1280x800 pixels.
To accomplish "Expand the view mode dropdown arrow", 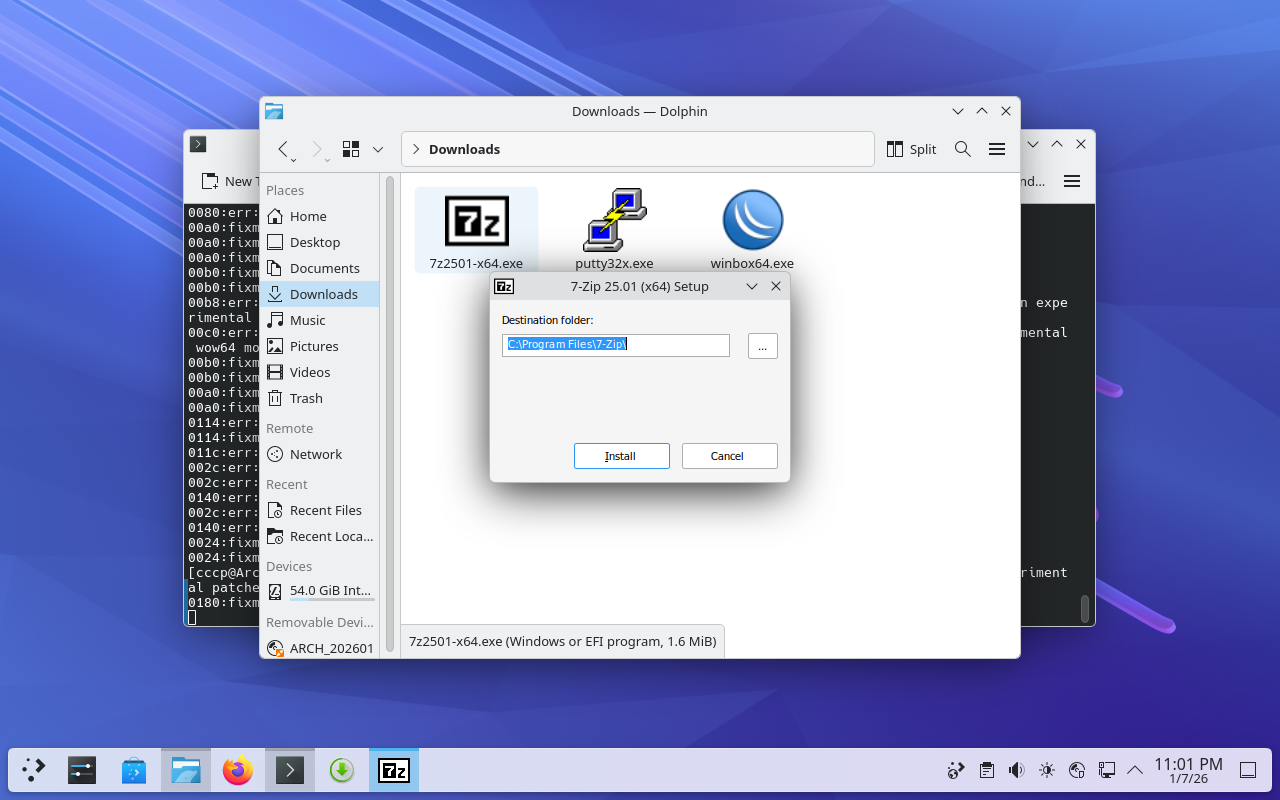I will [x=378, y=149].
